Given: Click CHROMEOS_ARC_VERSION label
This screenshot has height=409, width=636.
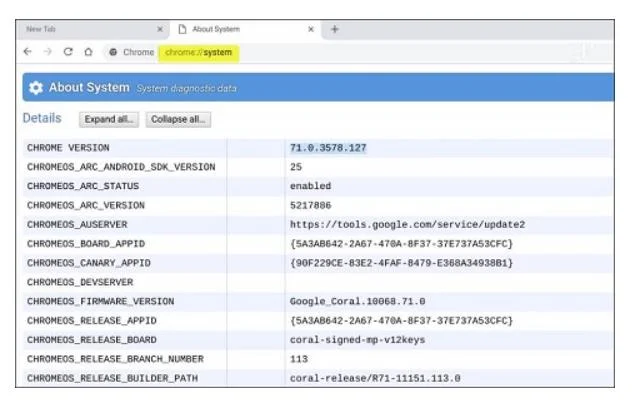Looking at the screenshot, I should click(86, 205).
